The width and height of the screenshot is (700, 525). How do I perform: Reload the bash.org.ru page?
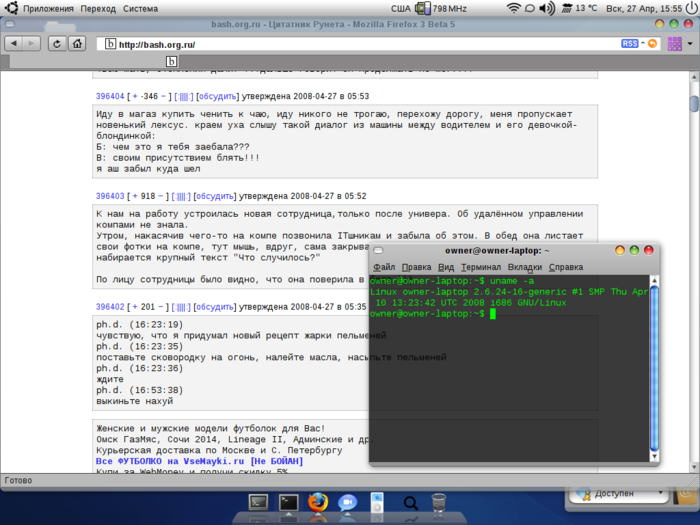pyautogui.click(x=57, y=44)
